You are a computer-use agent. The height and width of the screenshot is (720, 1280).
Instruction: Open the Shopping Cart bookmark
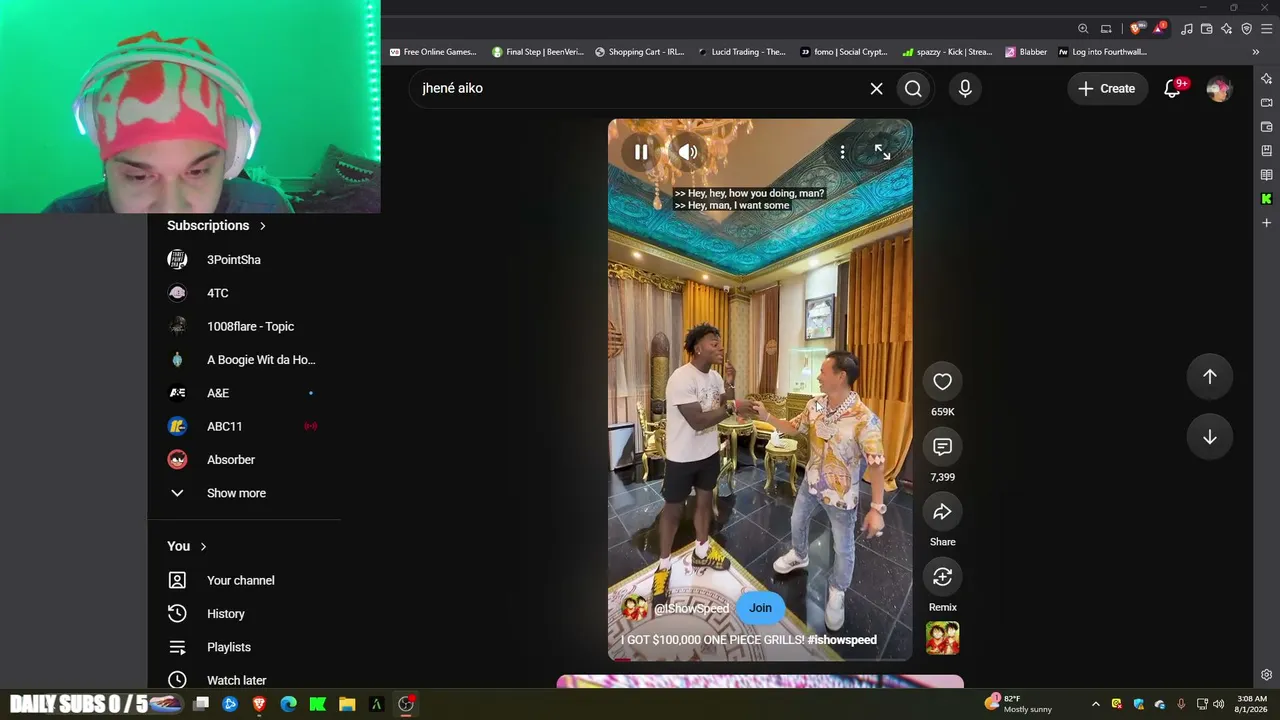[x=640, y=52]
